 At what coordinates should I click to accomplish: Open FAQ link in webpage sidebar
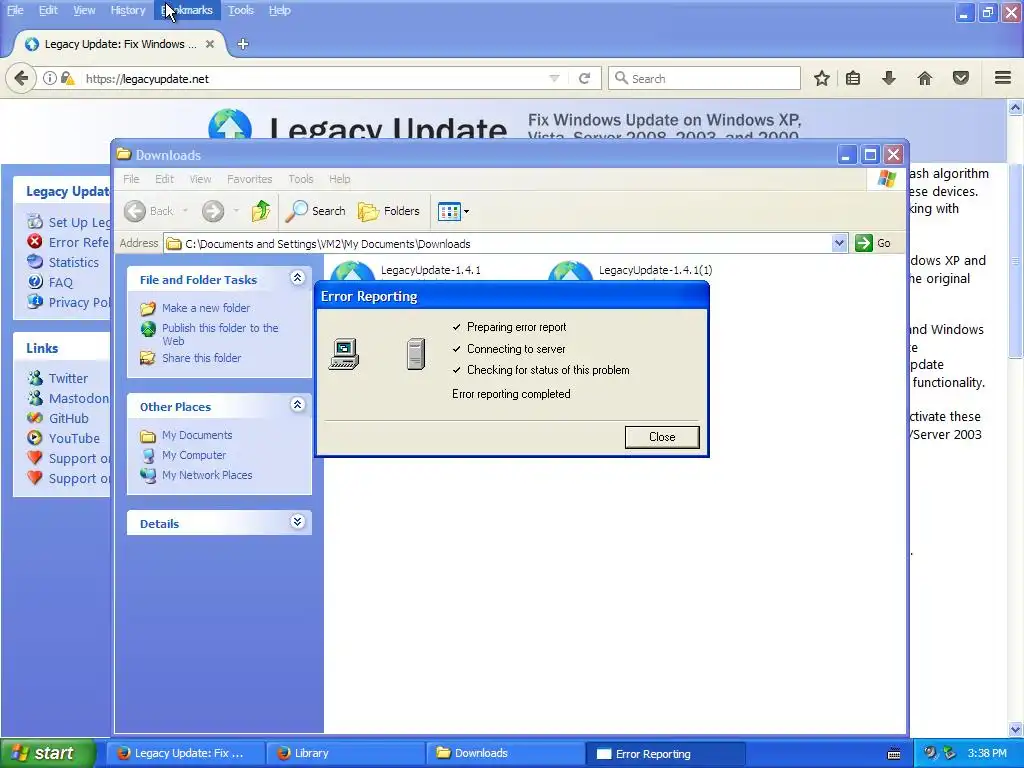click(61, 283)
